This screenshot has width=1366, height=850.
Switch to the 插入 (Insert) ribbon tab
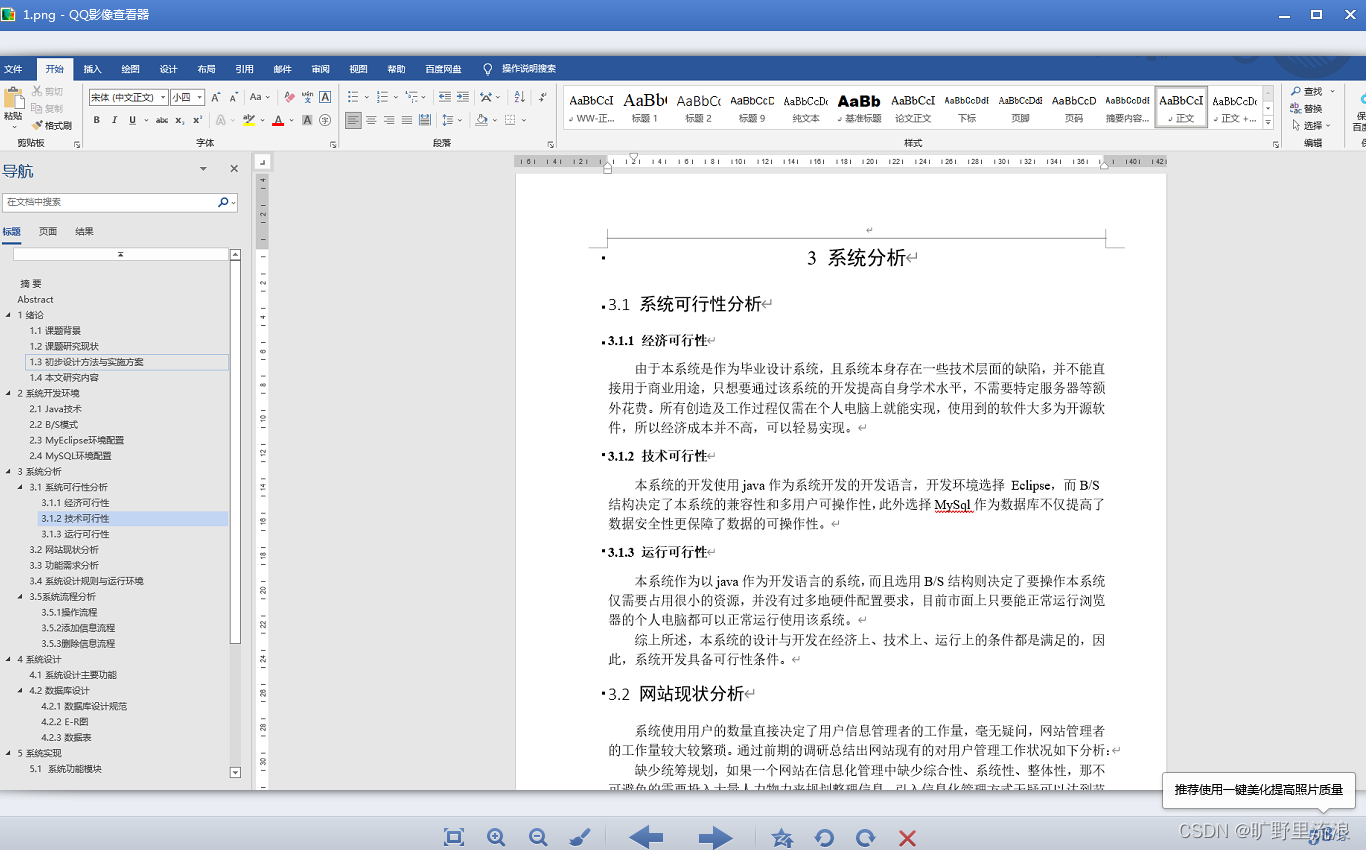(92, 69)
